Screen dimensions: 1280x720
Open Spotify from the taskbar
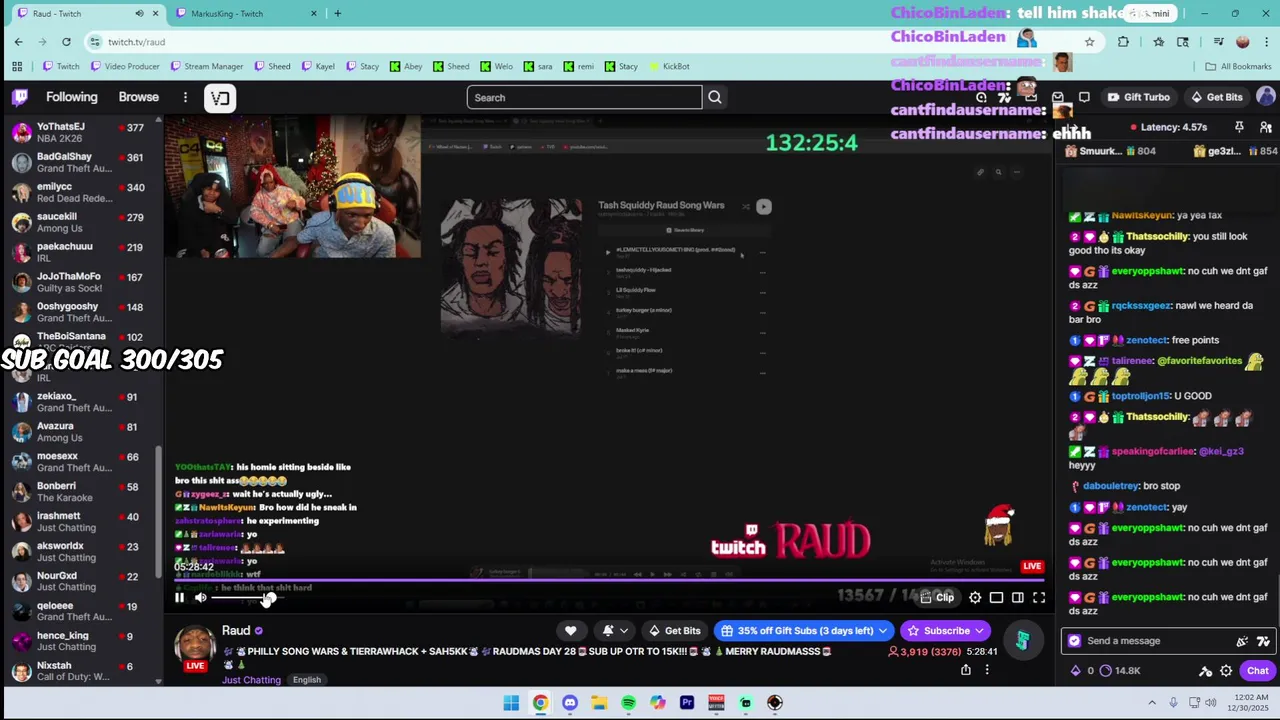tap(628, 703)
